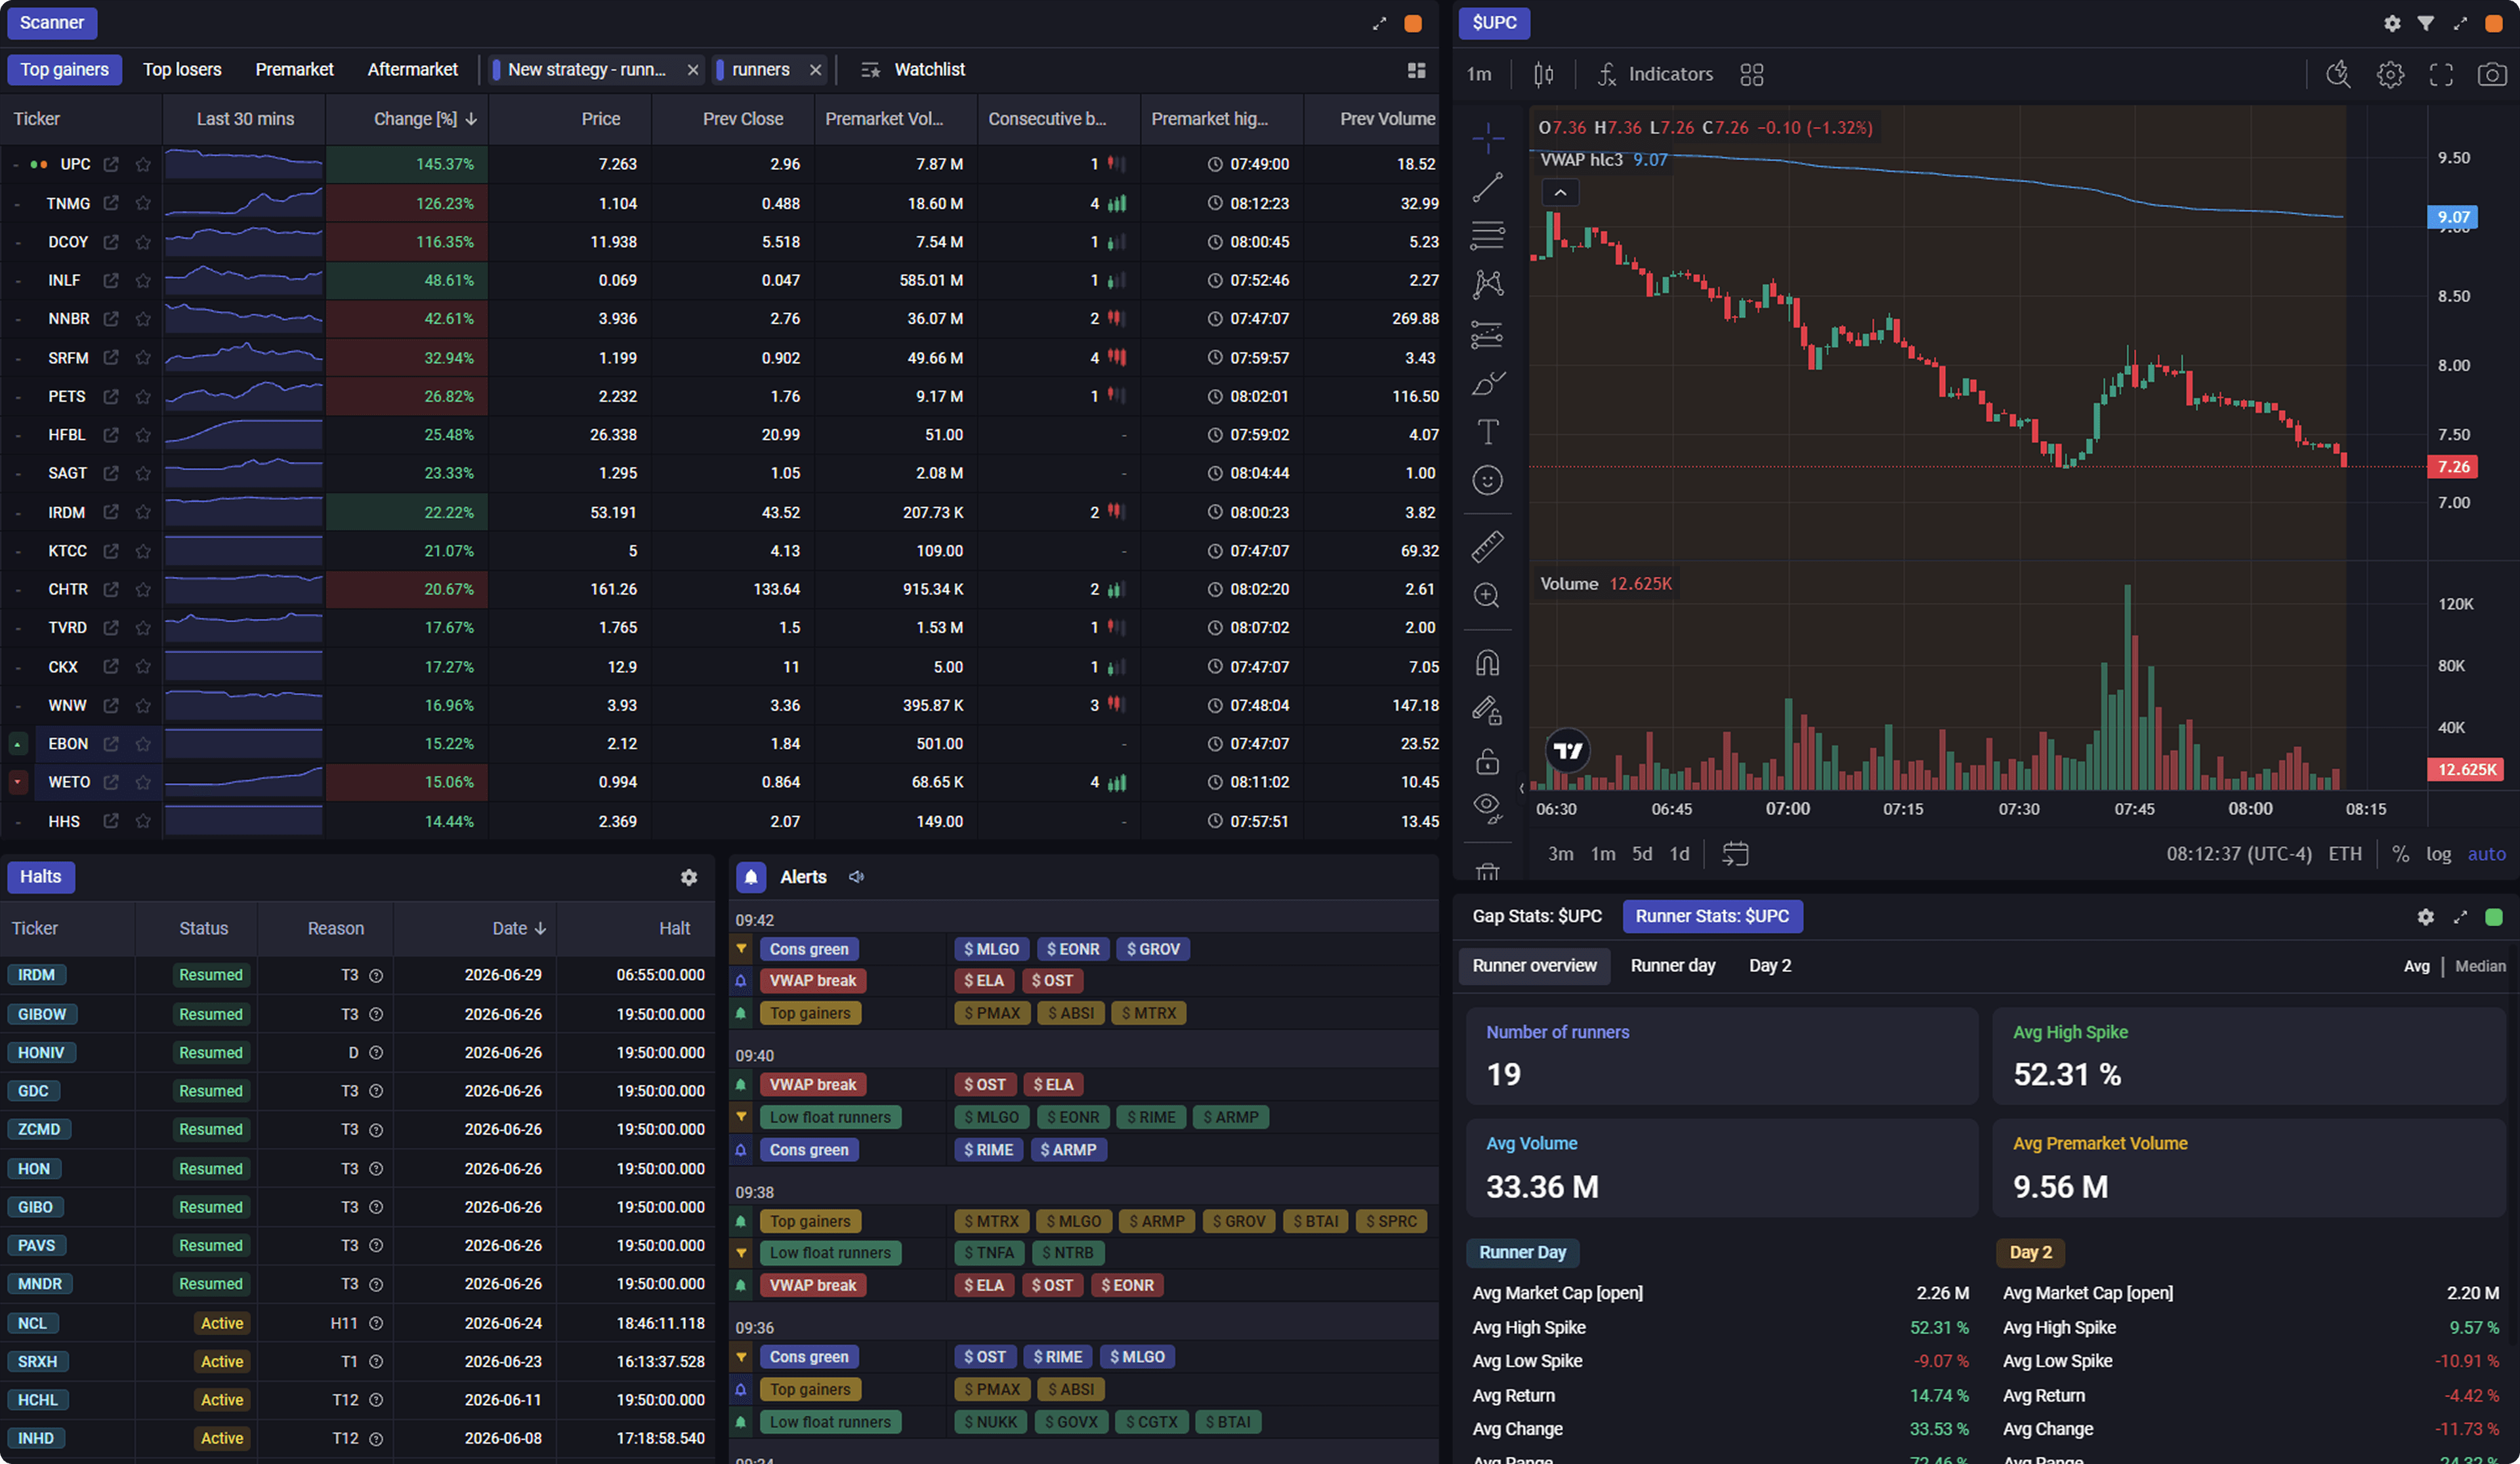Image resolution: width=2520 pixels, height=1464 pixels.
Task: Switch to Runner day tab
Action: (1673, 966)
